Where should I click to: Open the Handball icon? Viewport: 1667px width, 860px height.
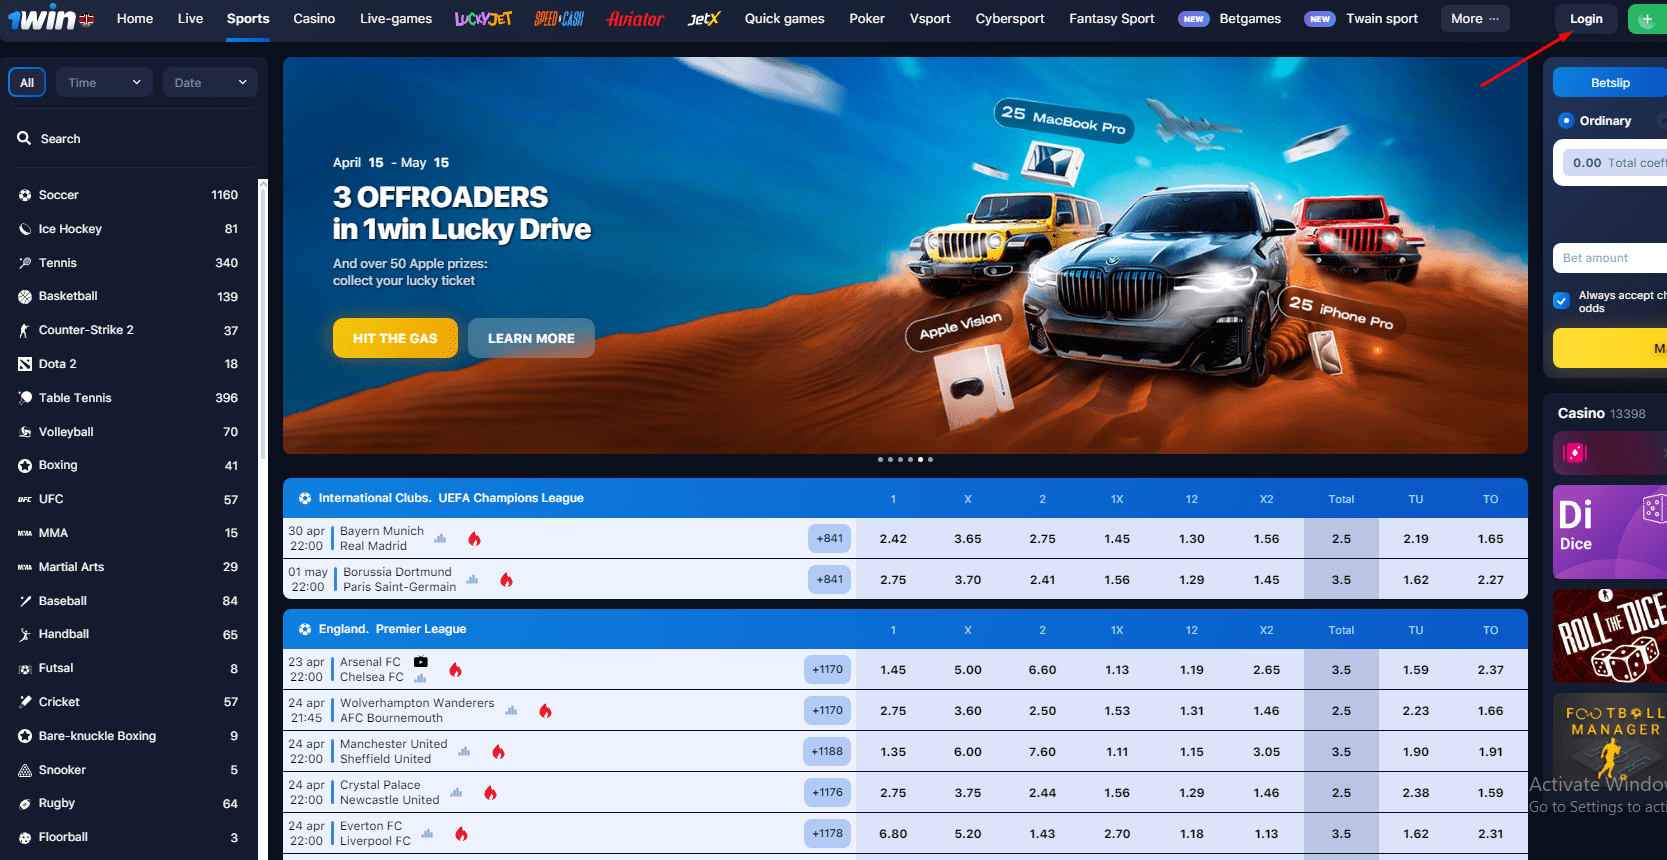pyautogui.click(x=25, y=634)
